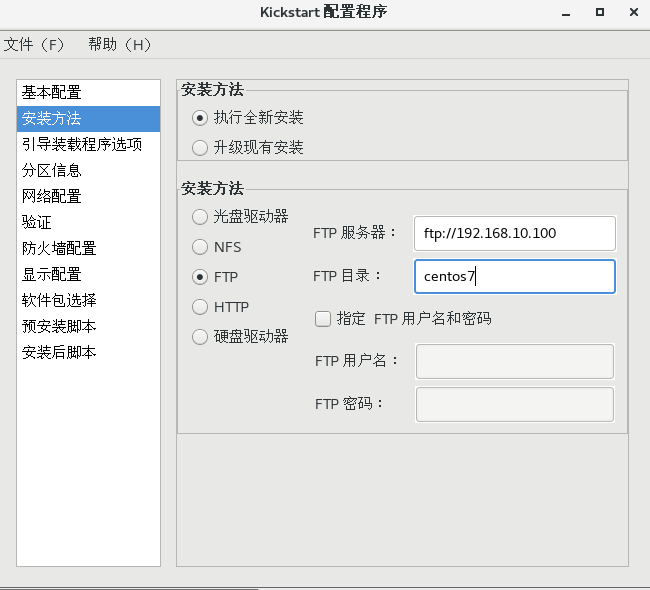Go to 预安装脚本 section
The height and width of the screenshot is (590, 650).
point(88,326)
